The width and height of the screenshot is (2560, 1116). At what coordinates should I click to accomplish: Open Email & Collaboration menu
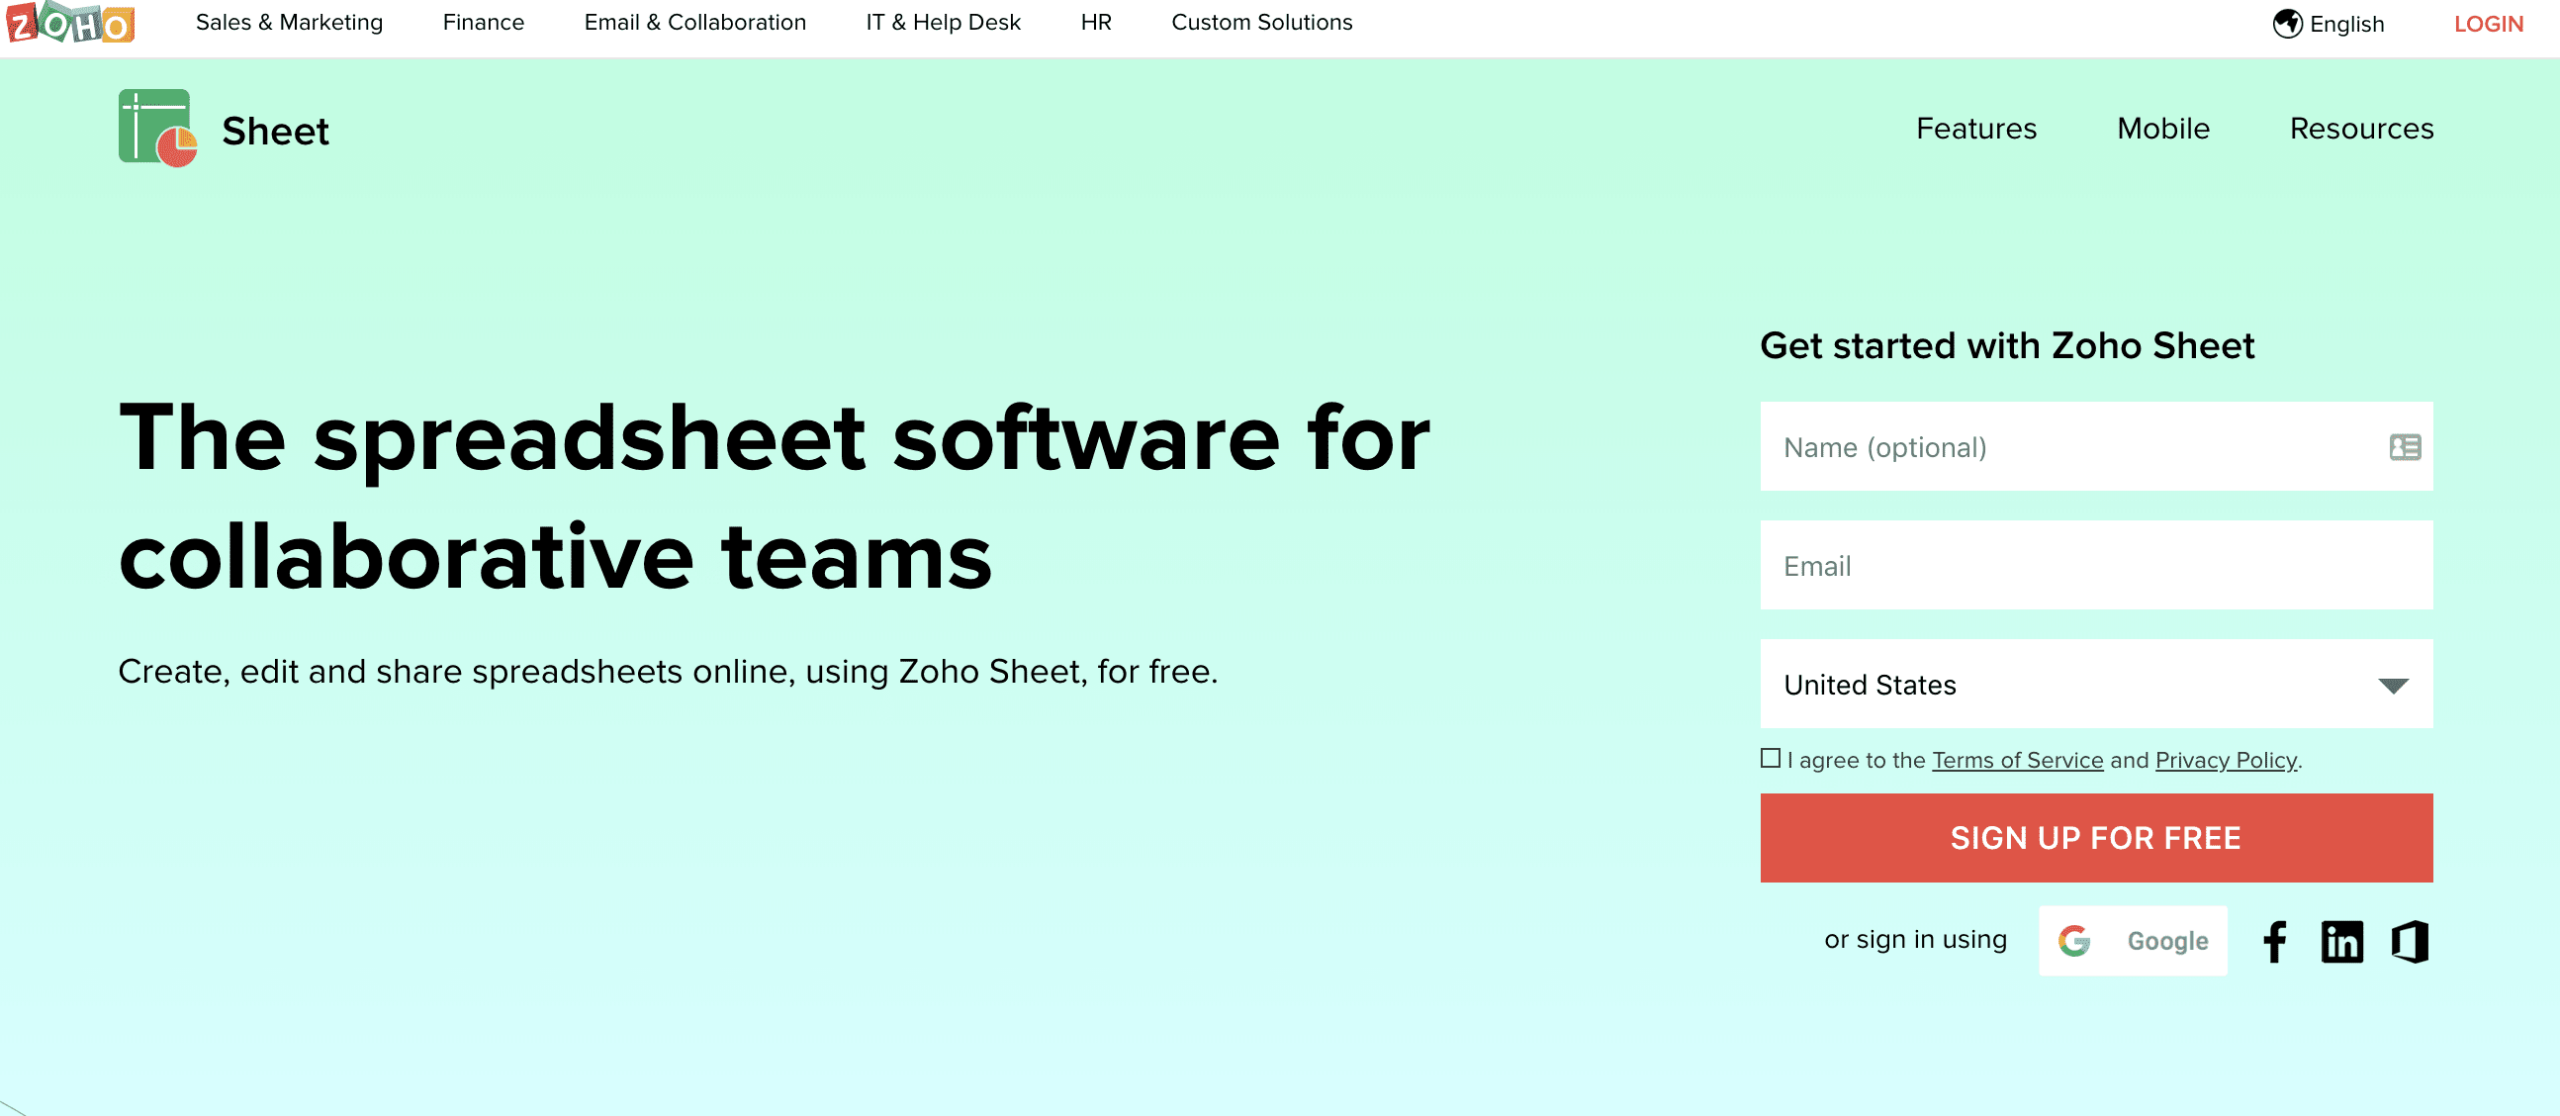pyautogui.click(x=695, y=22)
